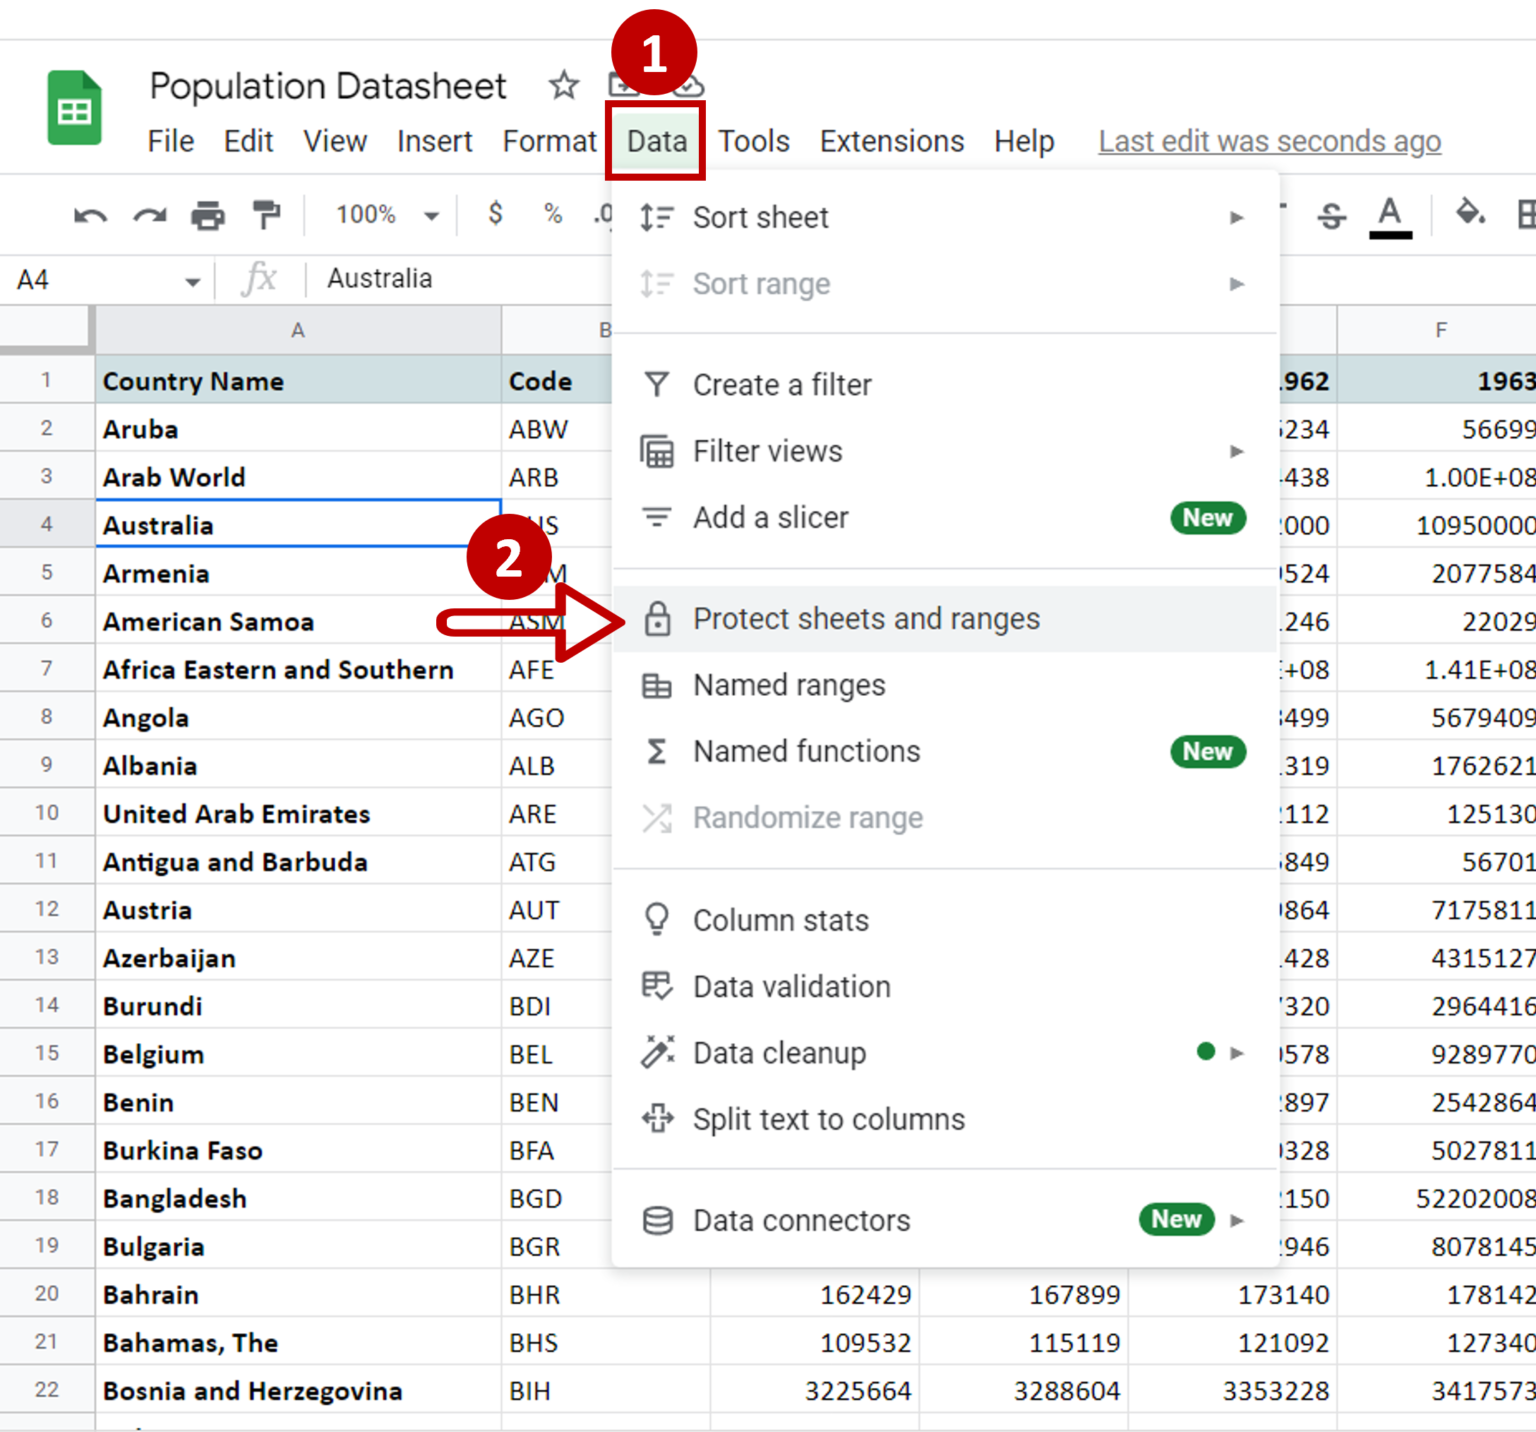Click the Last edit was seconds ago link
Screen dimensions: 1536x1432
coord(1268,141)
